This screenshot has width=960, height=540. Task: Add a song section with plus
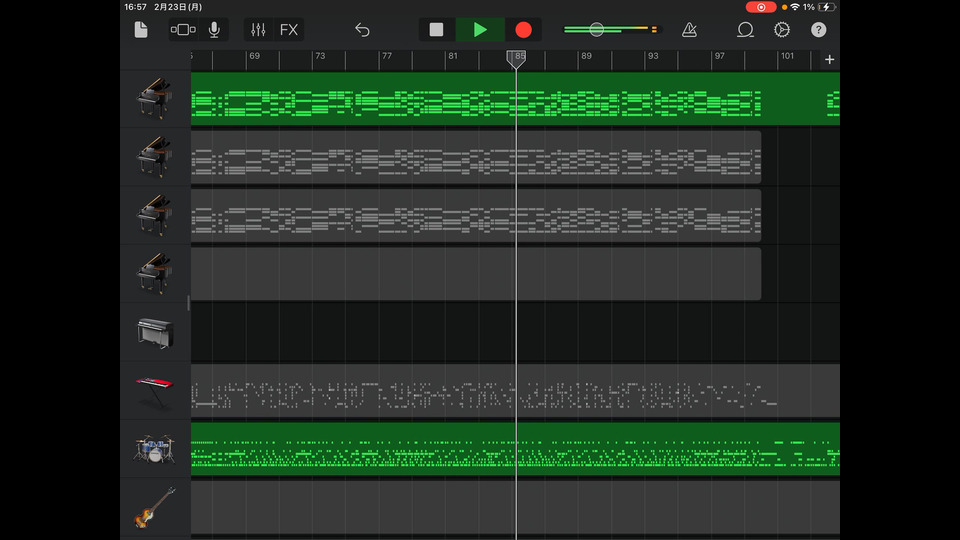tap(830, 59)
